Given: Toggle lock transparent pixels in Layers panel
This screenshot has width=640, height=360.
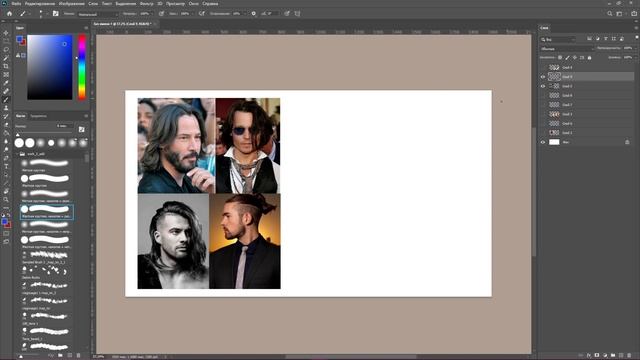Looking at the screenshot, I should coord(560,58).
